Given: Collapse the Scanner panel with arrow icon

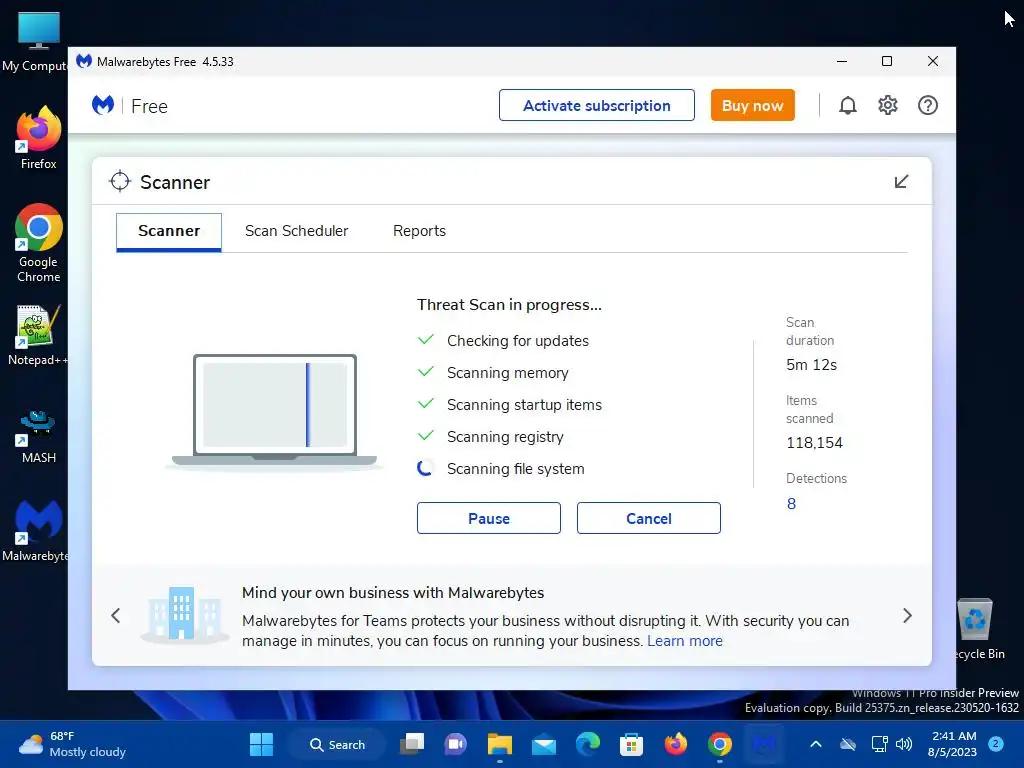Looking at the screenshot, I should pyautogui.click(x=901, y=182).
